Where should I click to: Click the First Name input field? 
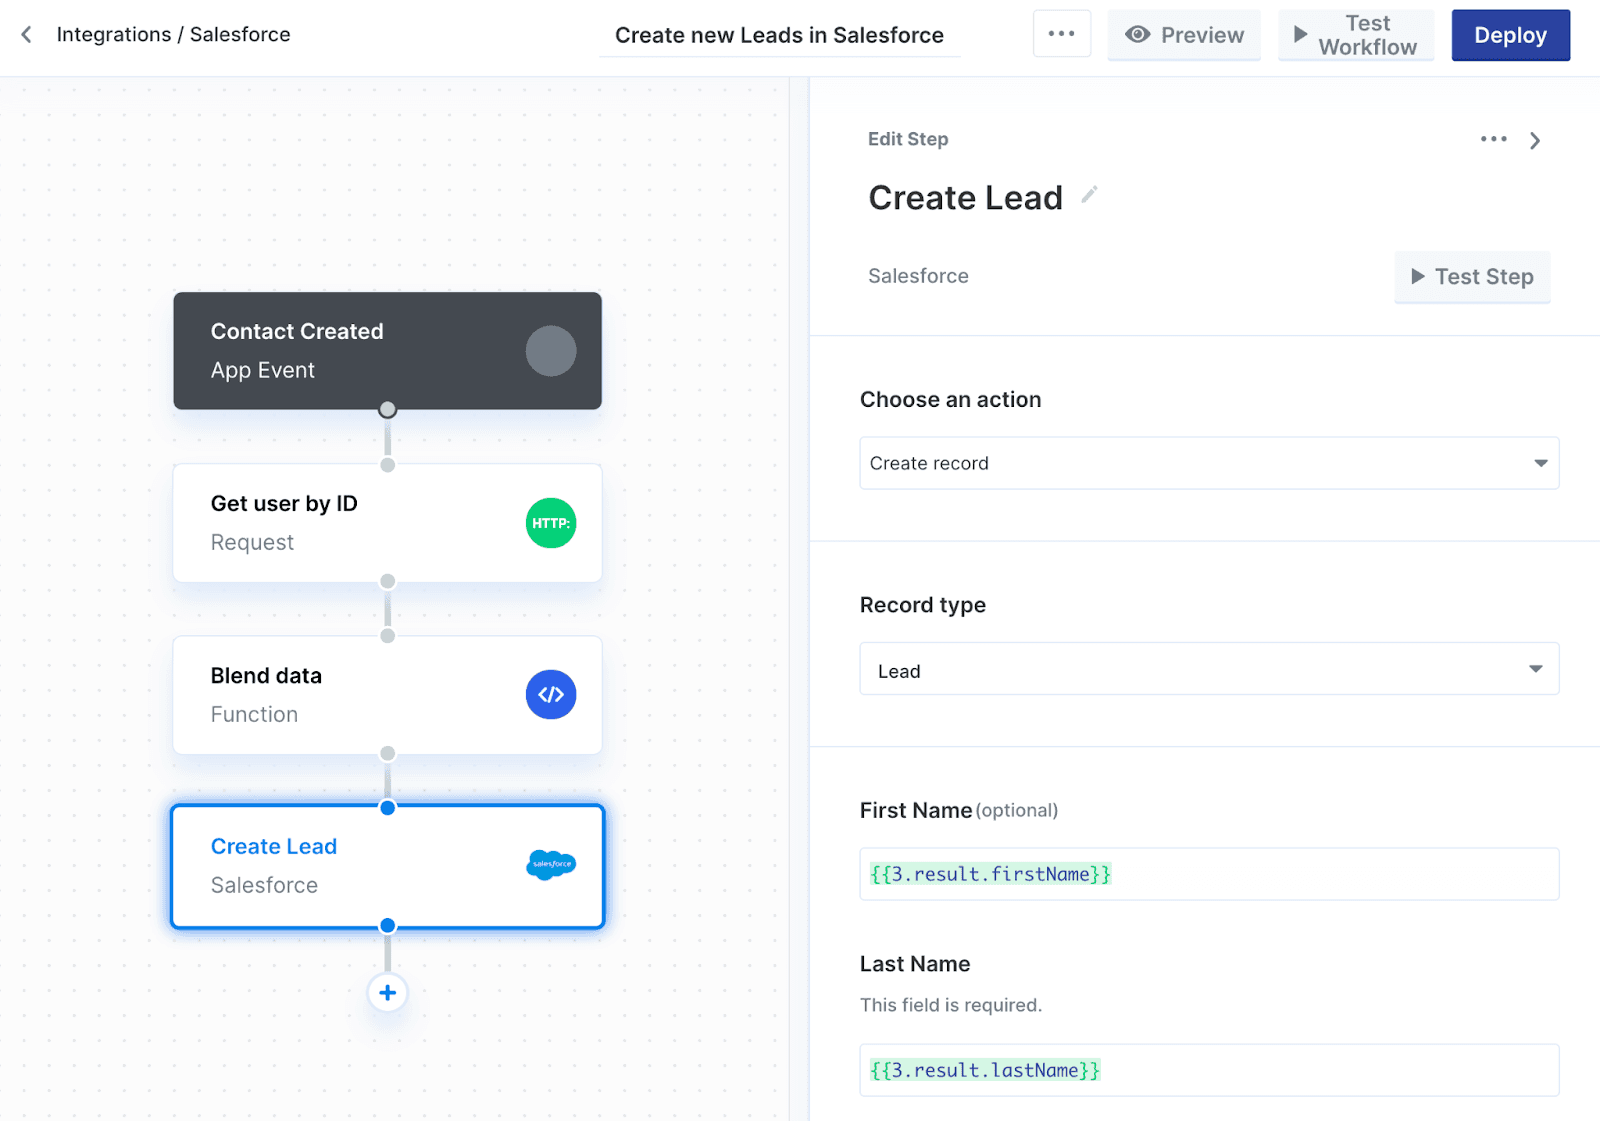(1209, 874)
